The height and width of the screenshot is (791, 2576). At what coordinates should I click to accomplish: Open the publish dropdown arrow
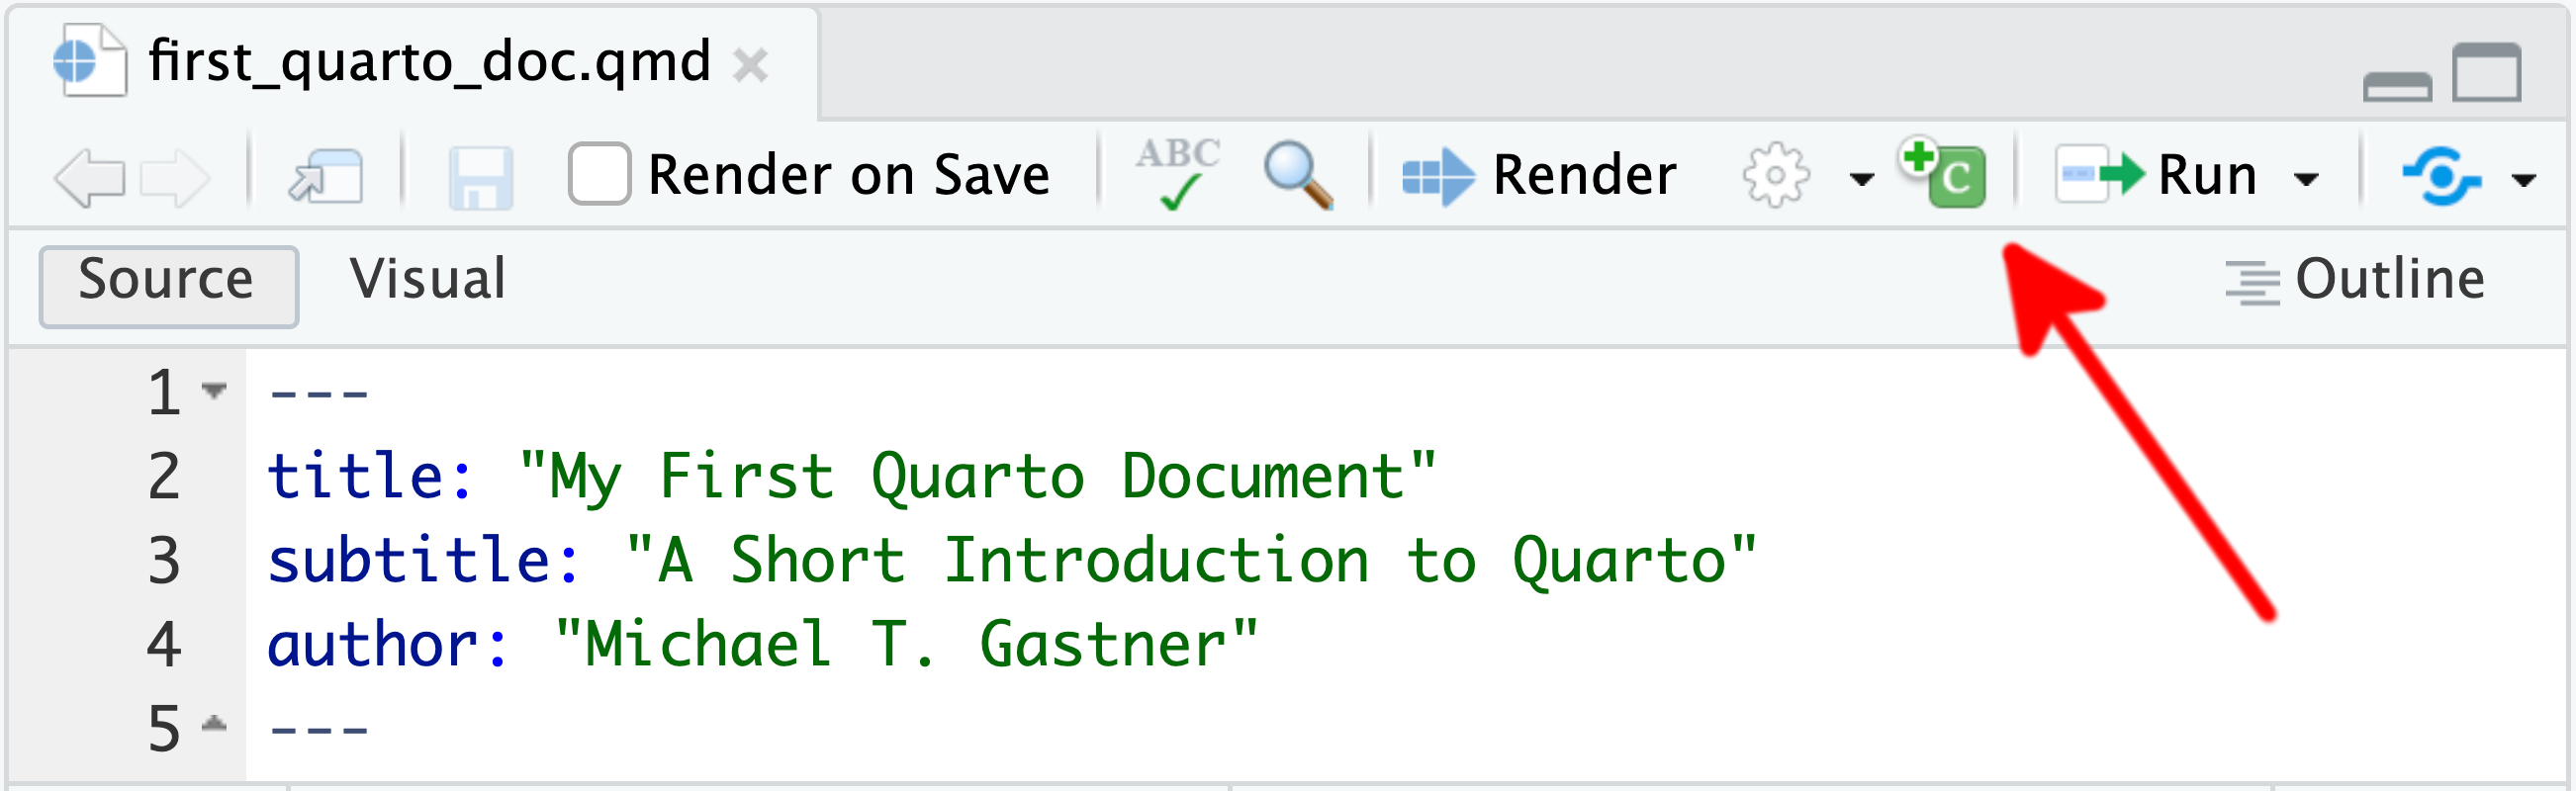(2523, 179)
